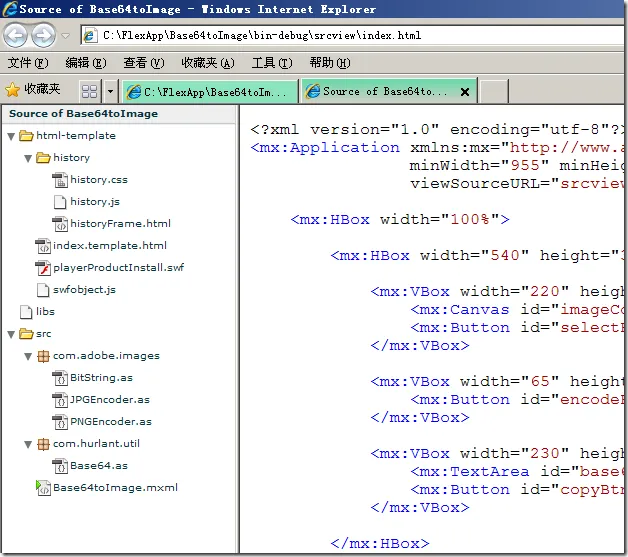Open the 文件(F) menu
The image size is (628, 557).
[28, 63]
